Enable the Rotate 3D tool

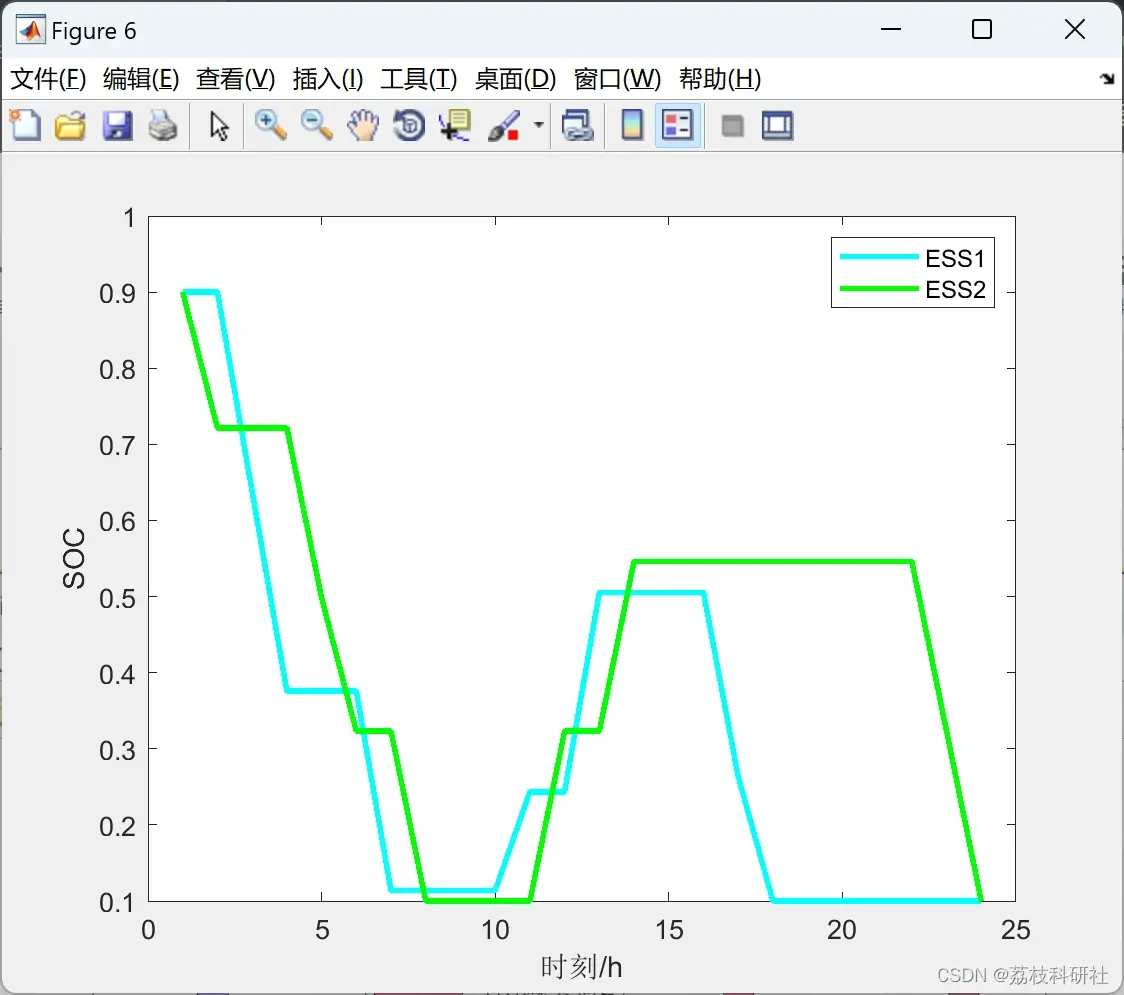click(x=409, y=125)
